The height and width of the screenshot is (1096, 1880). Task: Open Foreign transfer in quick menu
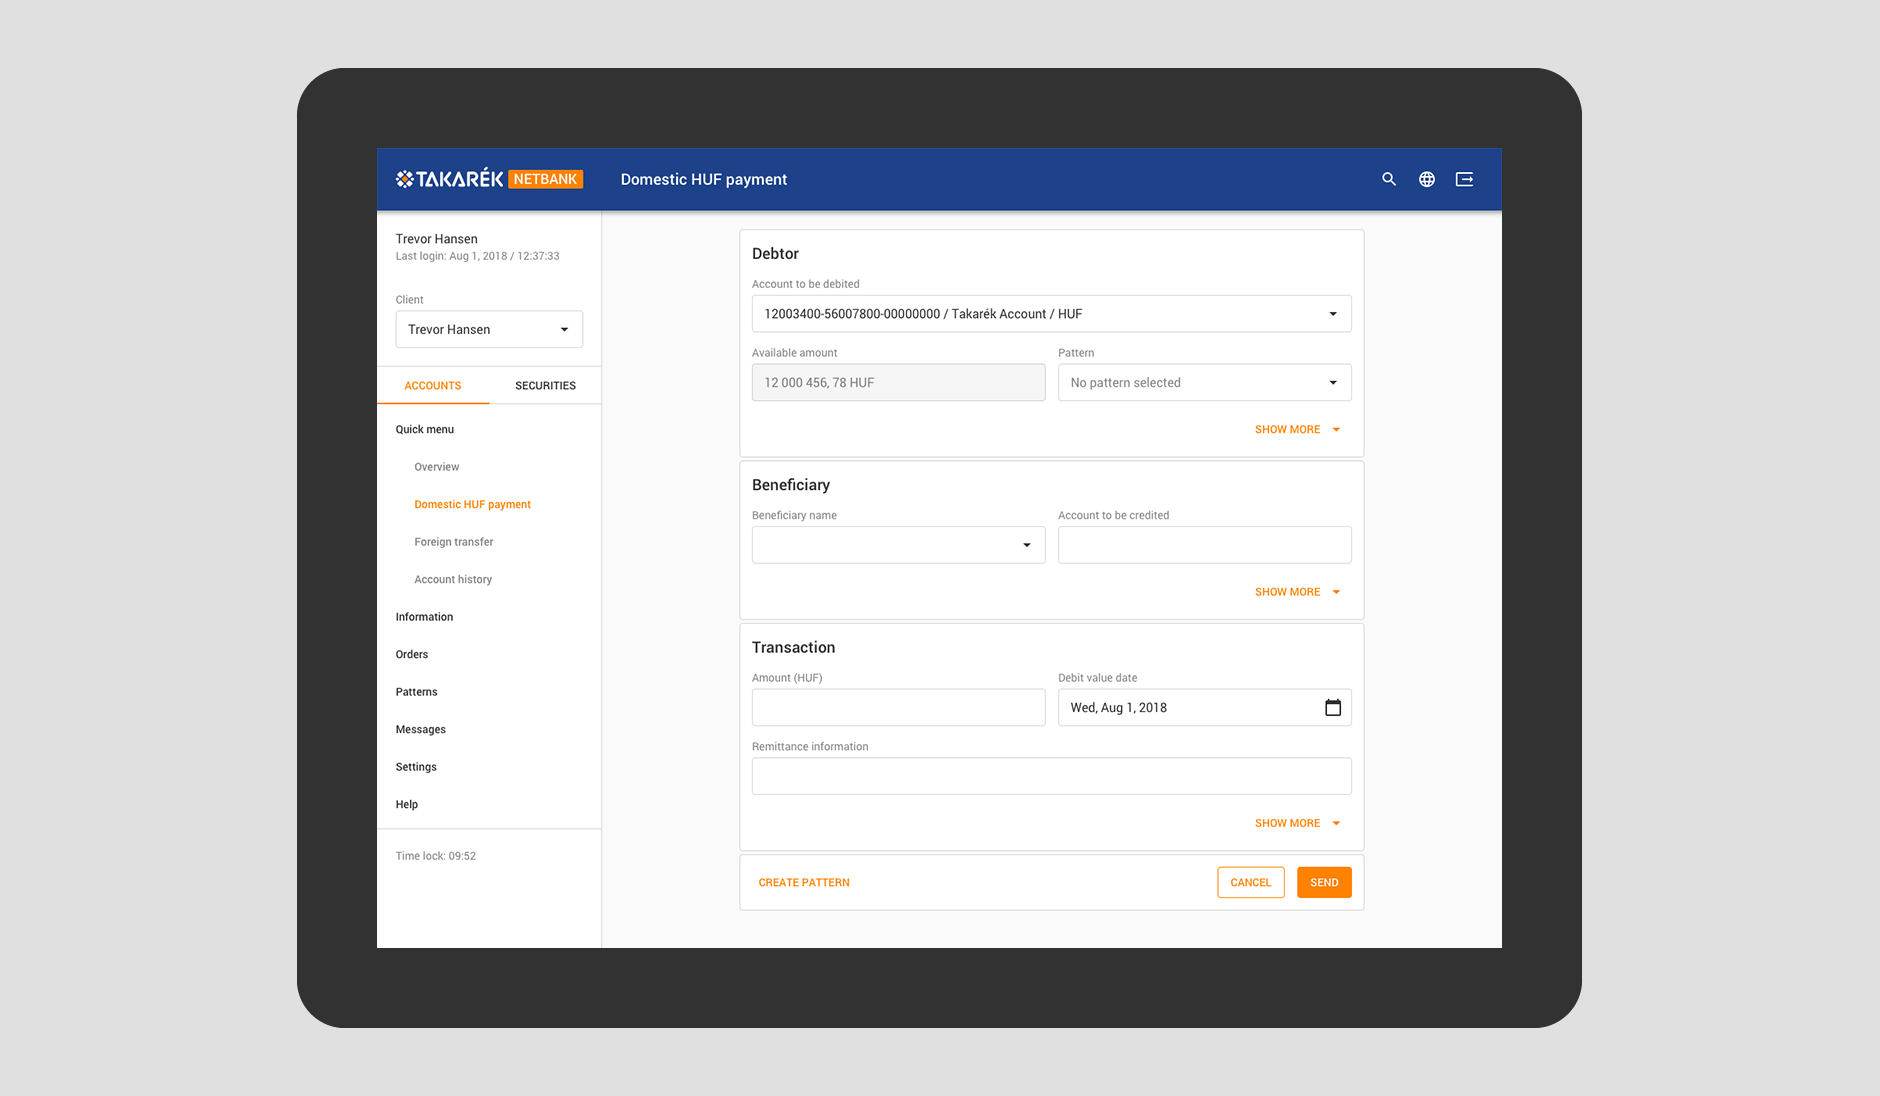pos(454,542)
